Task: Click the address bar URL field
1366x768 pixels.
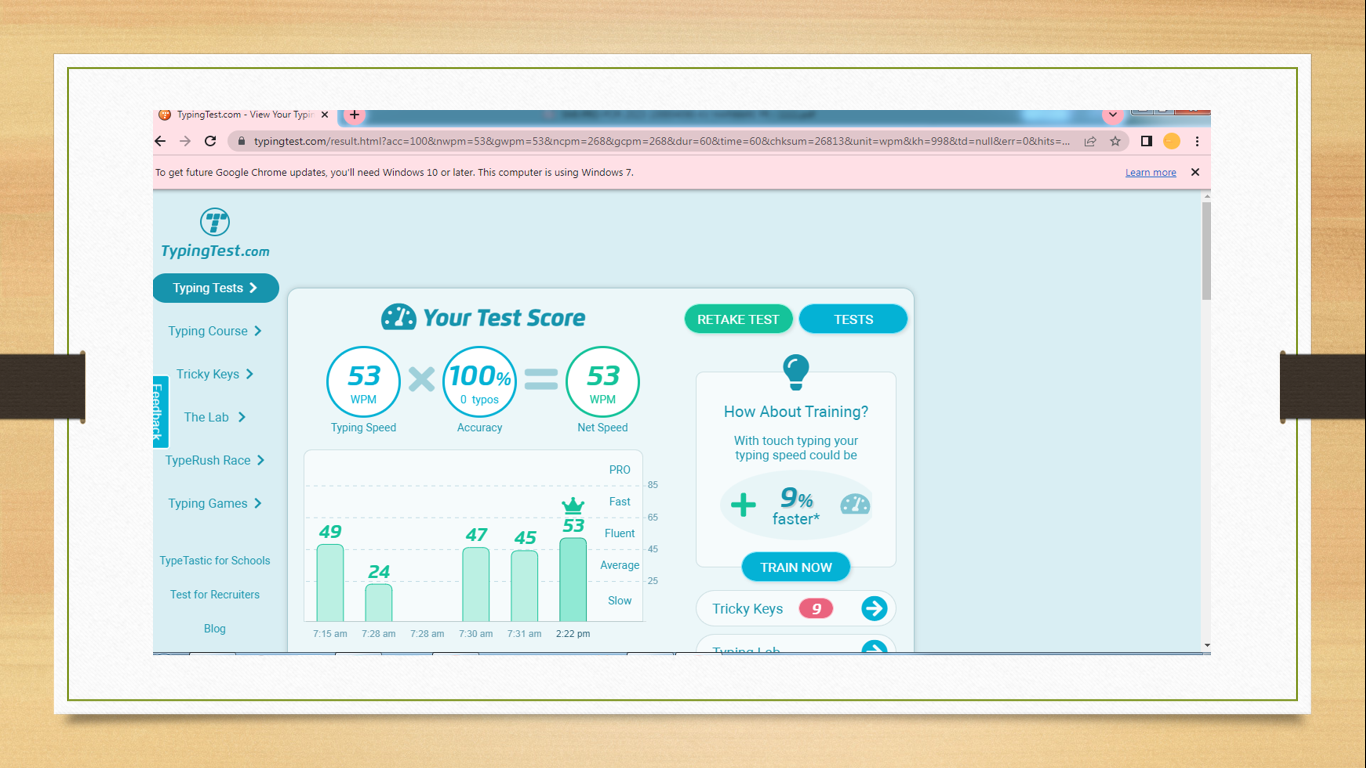Action: (662, 142)
